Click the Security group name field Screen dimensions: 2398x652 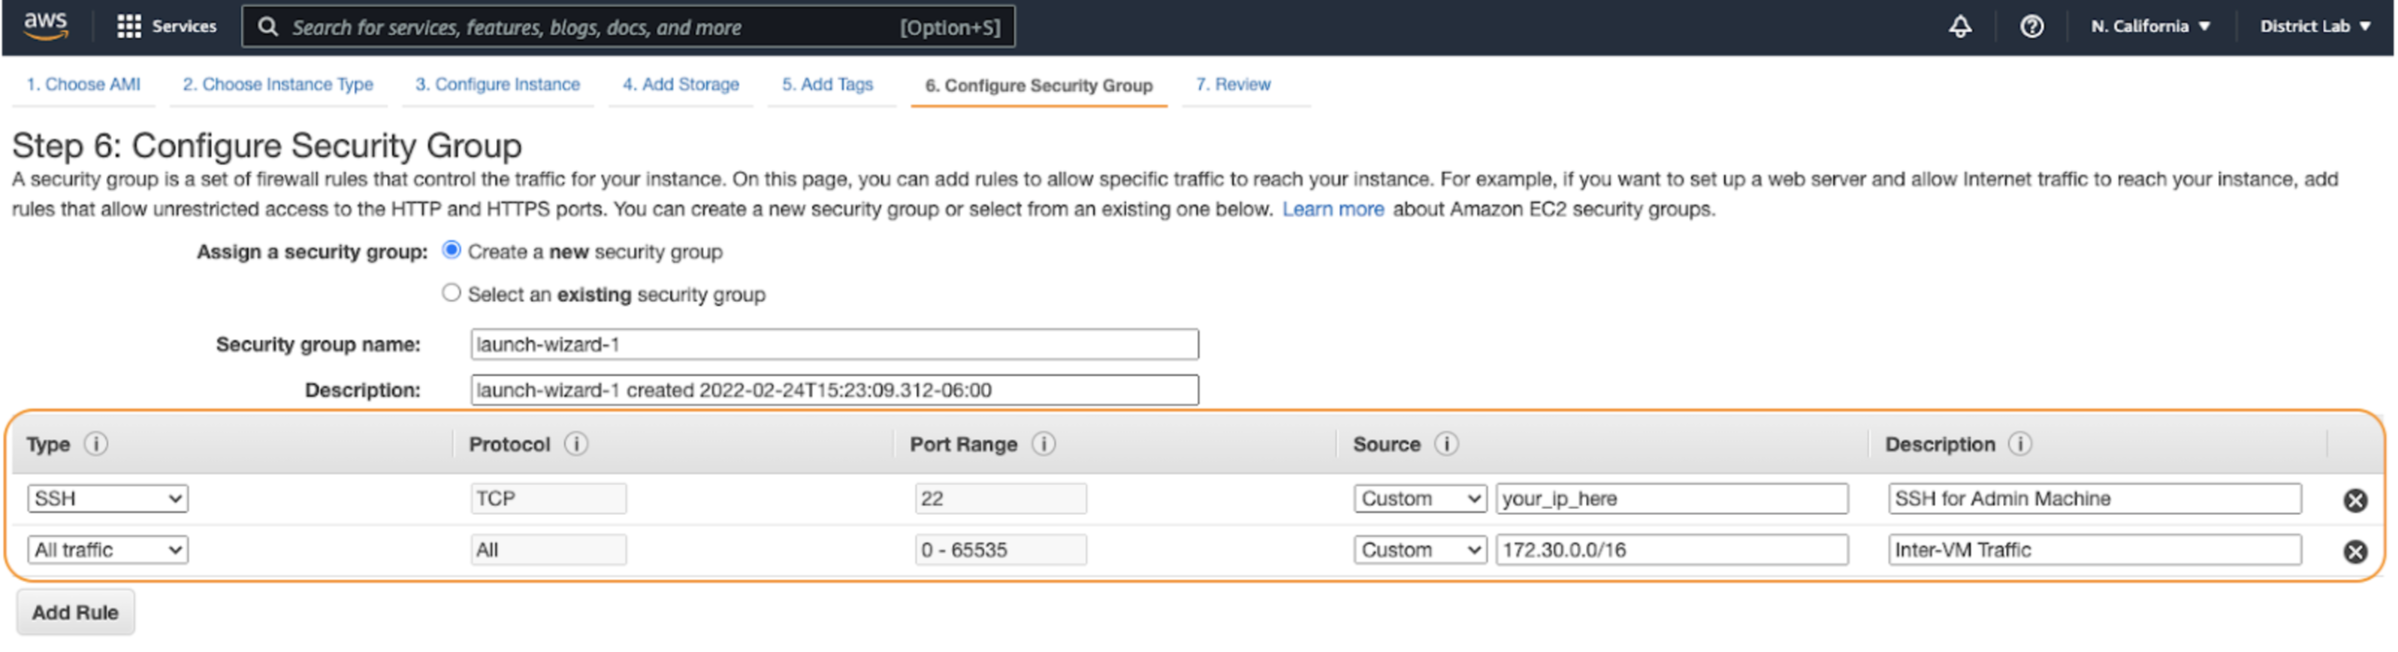[x=834, y=344]
